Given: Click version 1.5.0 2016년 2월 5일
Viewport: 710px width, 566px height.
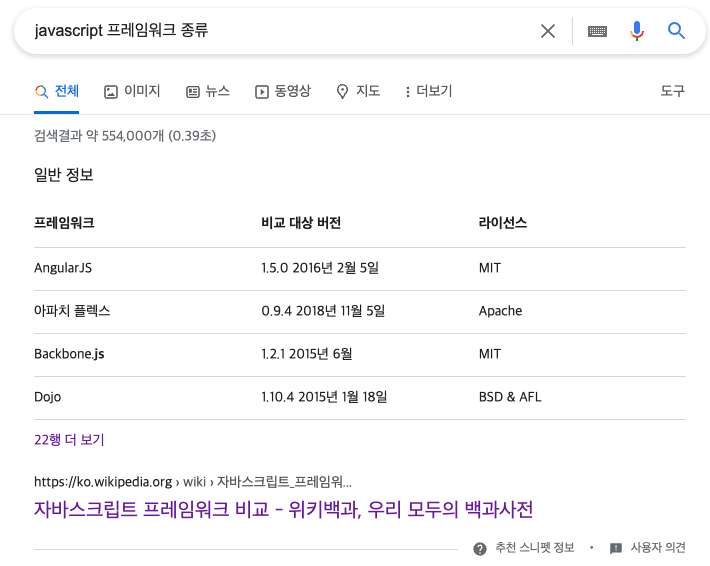Looking at the screenshot, I should pos(320,268).
